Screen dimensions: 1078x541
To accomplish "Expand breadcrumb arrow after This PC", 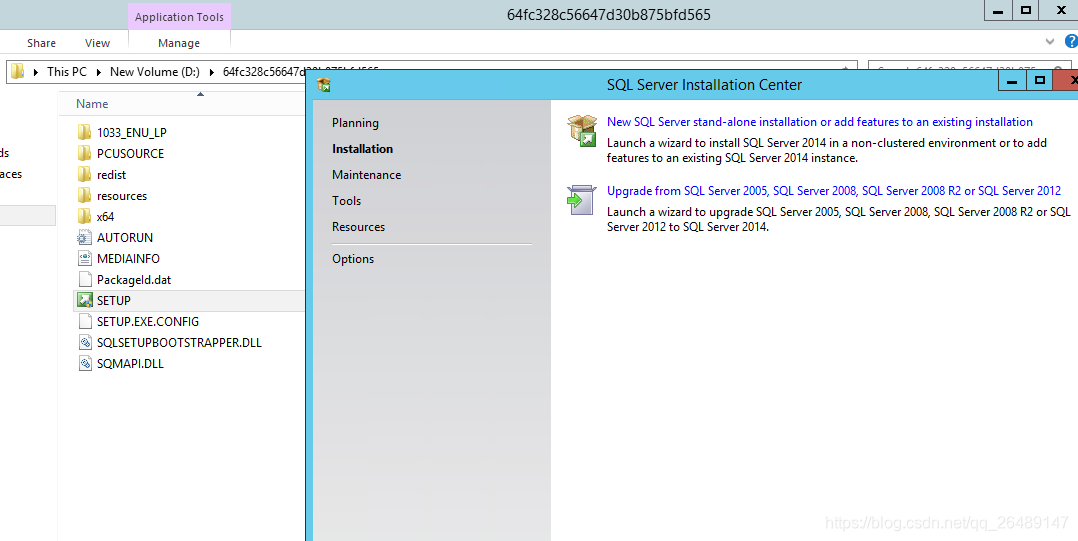I will pos(99,71).
